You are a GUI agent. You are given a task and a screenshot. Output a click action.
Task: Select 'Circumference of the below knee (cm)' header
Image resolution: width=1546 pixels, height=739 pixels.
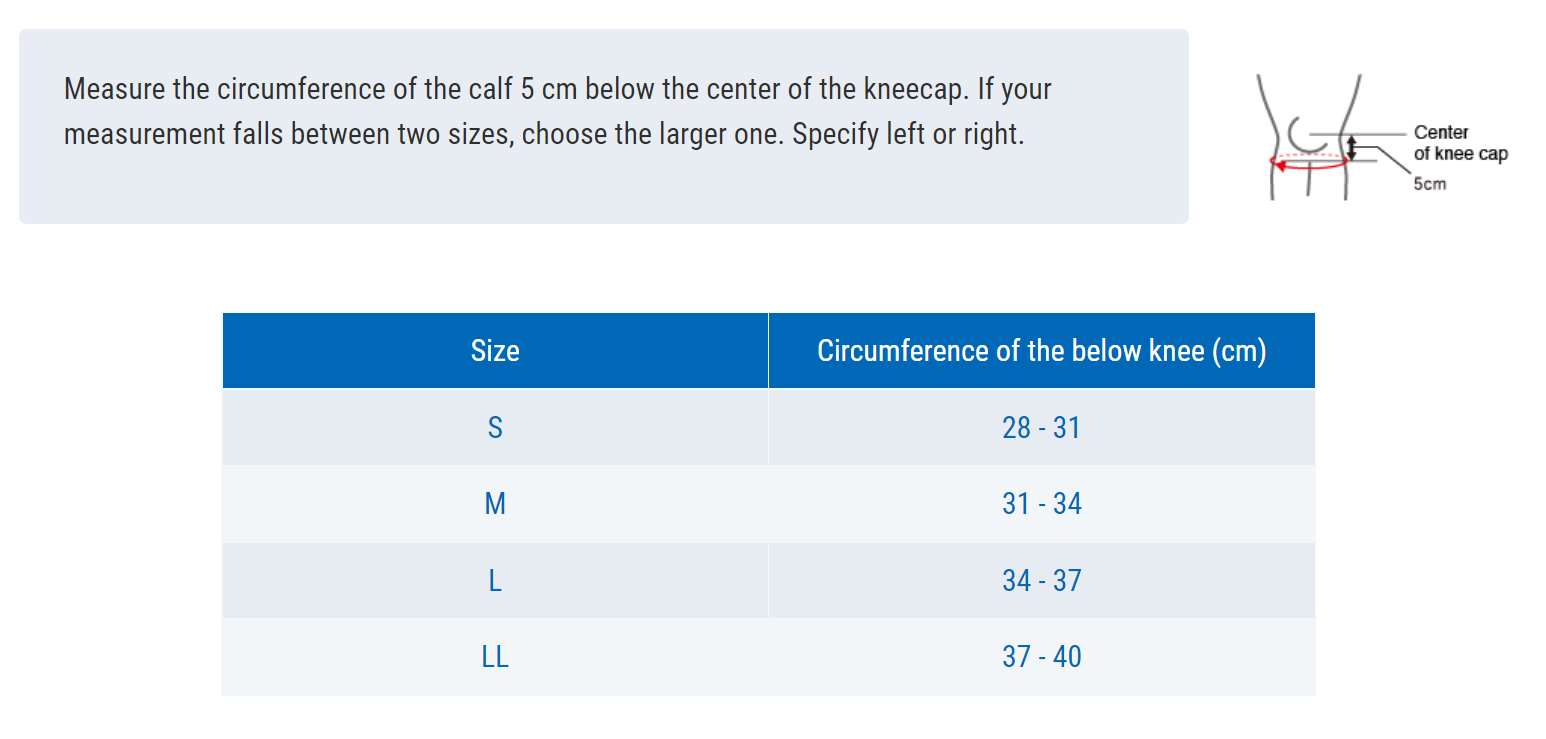1041,351
